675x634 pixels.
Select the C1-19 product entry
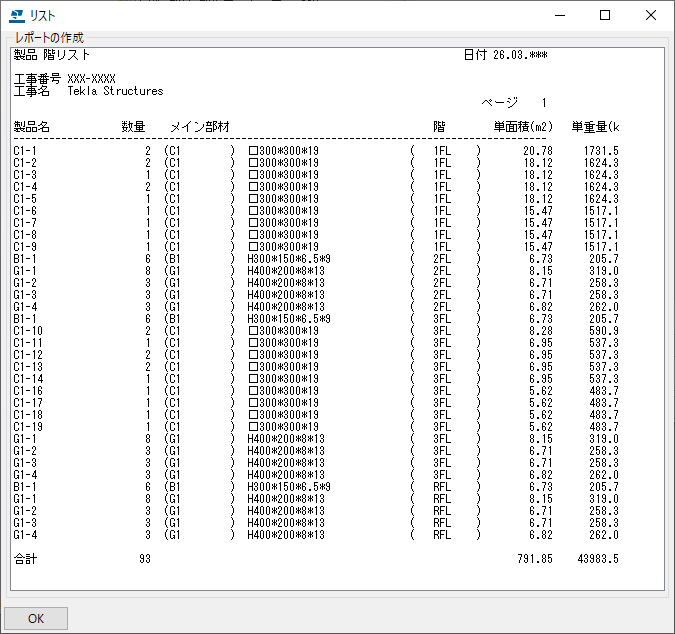28,427
